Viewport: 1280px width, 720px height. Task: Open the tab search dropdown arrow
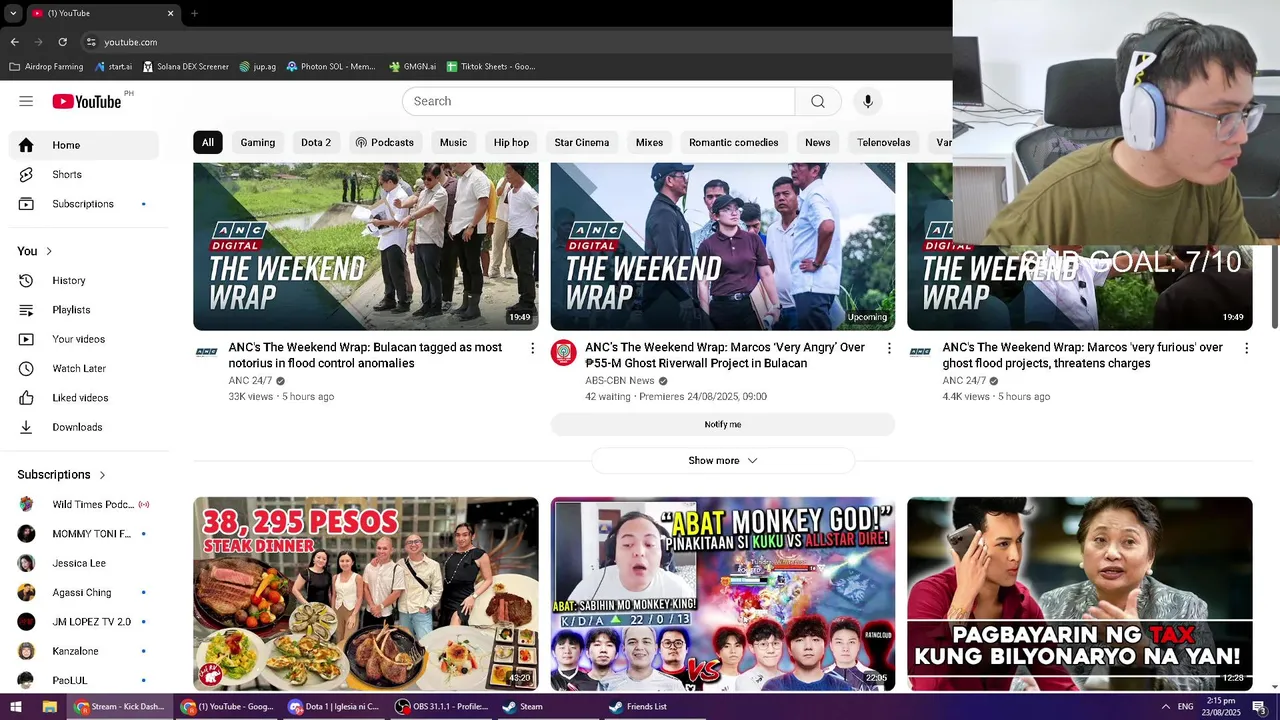coord(13,13)
